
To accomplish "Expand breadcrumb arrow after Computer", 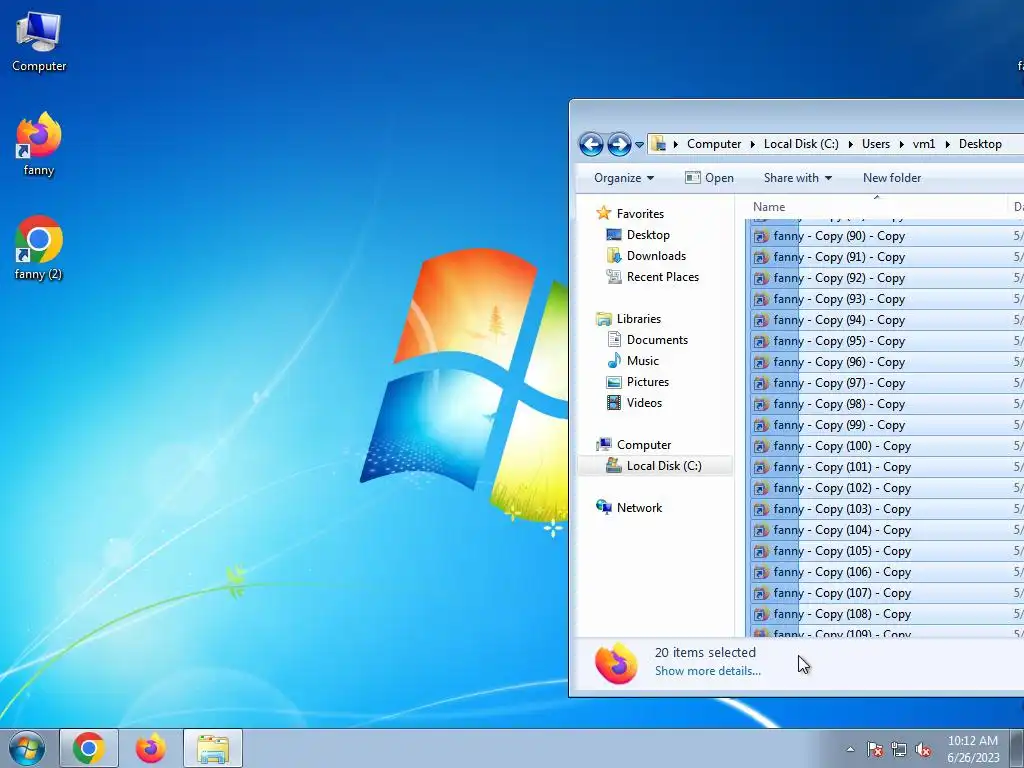I will 752,144.
